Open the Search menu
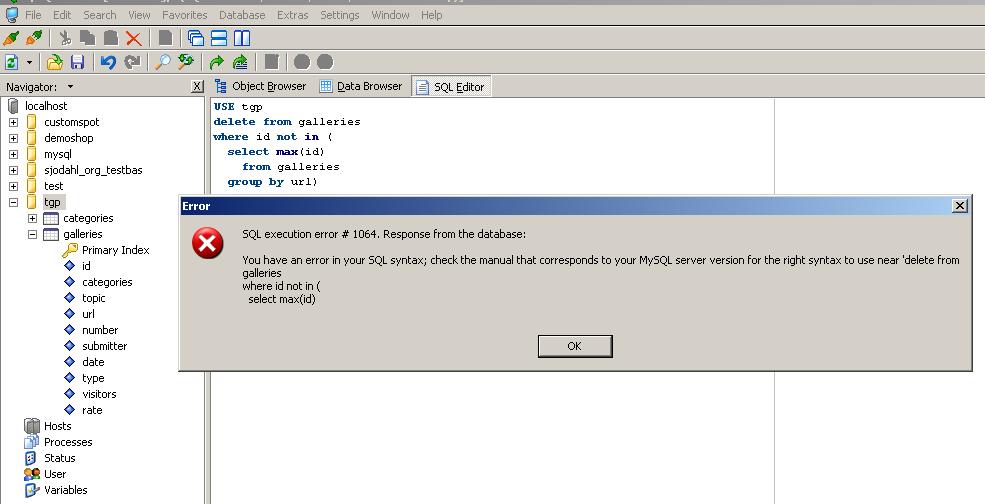Image resolution: width=985 pixels, height=504 pixels. coord(99,14)
